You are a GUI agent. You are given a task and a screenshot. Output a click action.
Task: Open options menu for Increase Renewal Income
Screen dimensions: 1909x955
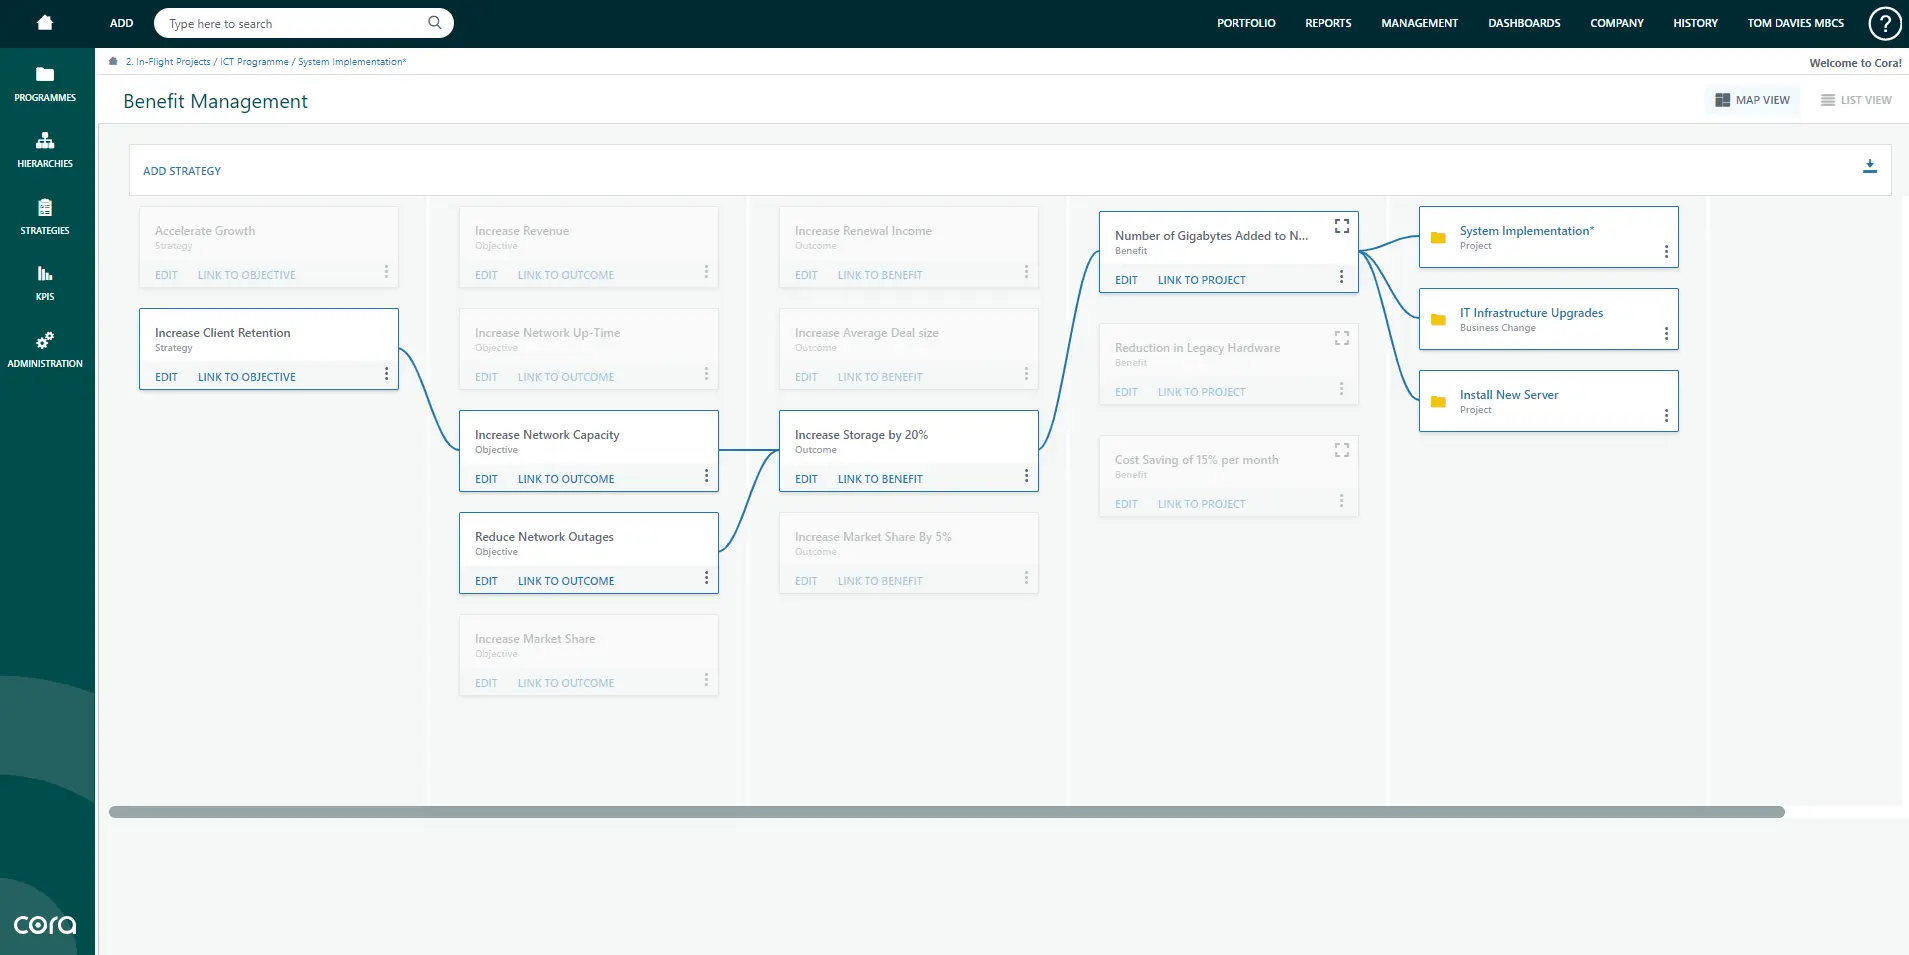[1026, 272]
